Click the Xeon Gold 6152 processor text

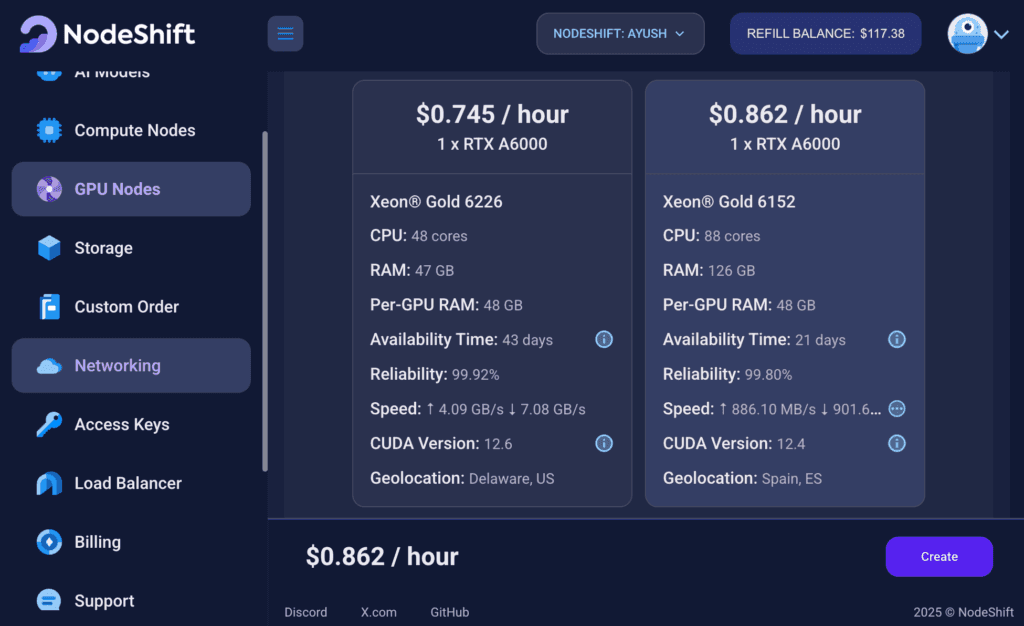click(729, 202)
